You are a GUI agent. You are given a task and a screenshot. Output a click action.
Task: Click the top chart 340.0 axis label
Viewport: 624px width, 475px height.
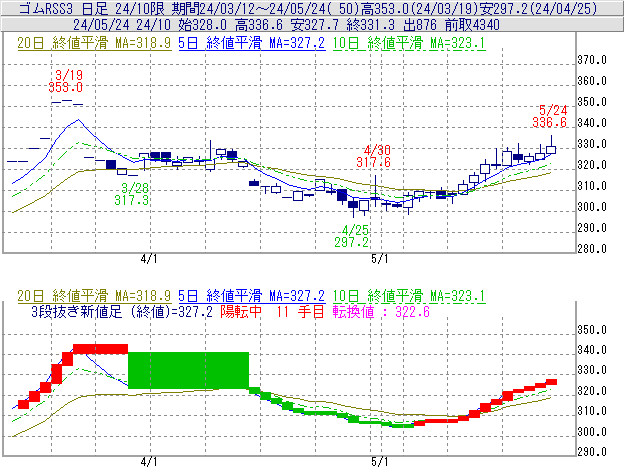[592, 123]
